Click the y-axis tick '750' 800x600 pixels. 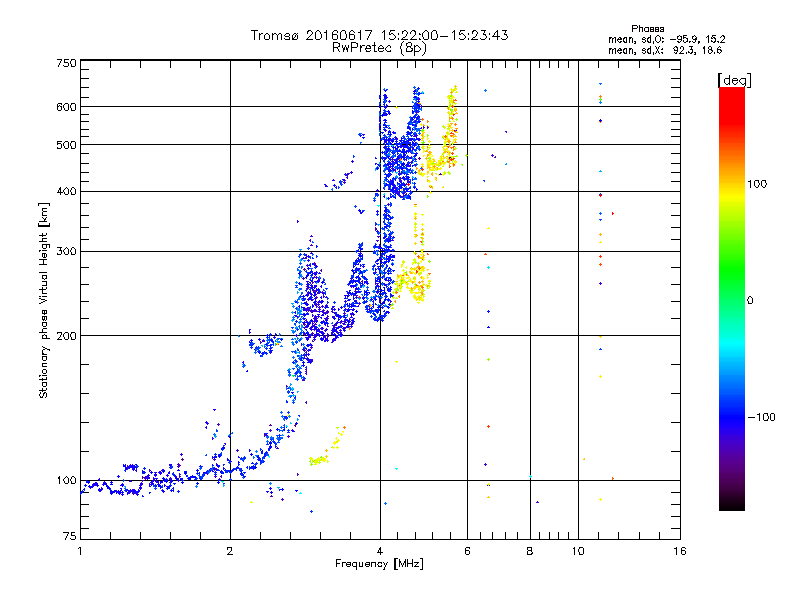(67, 63)
